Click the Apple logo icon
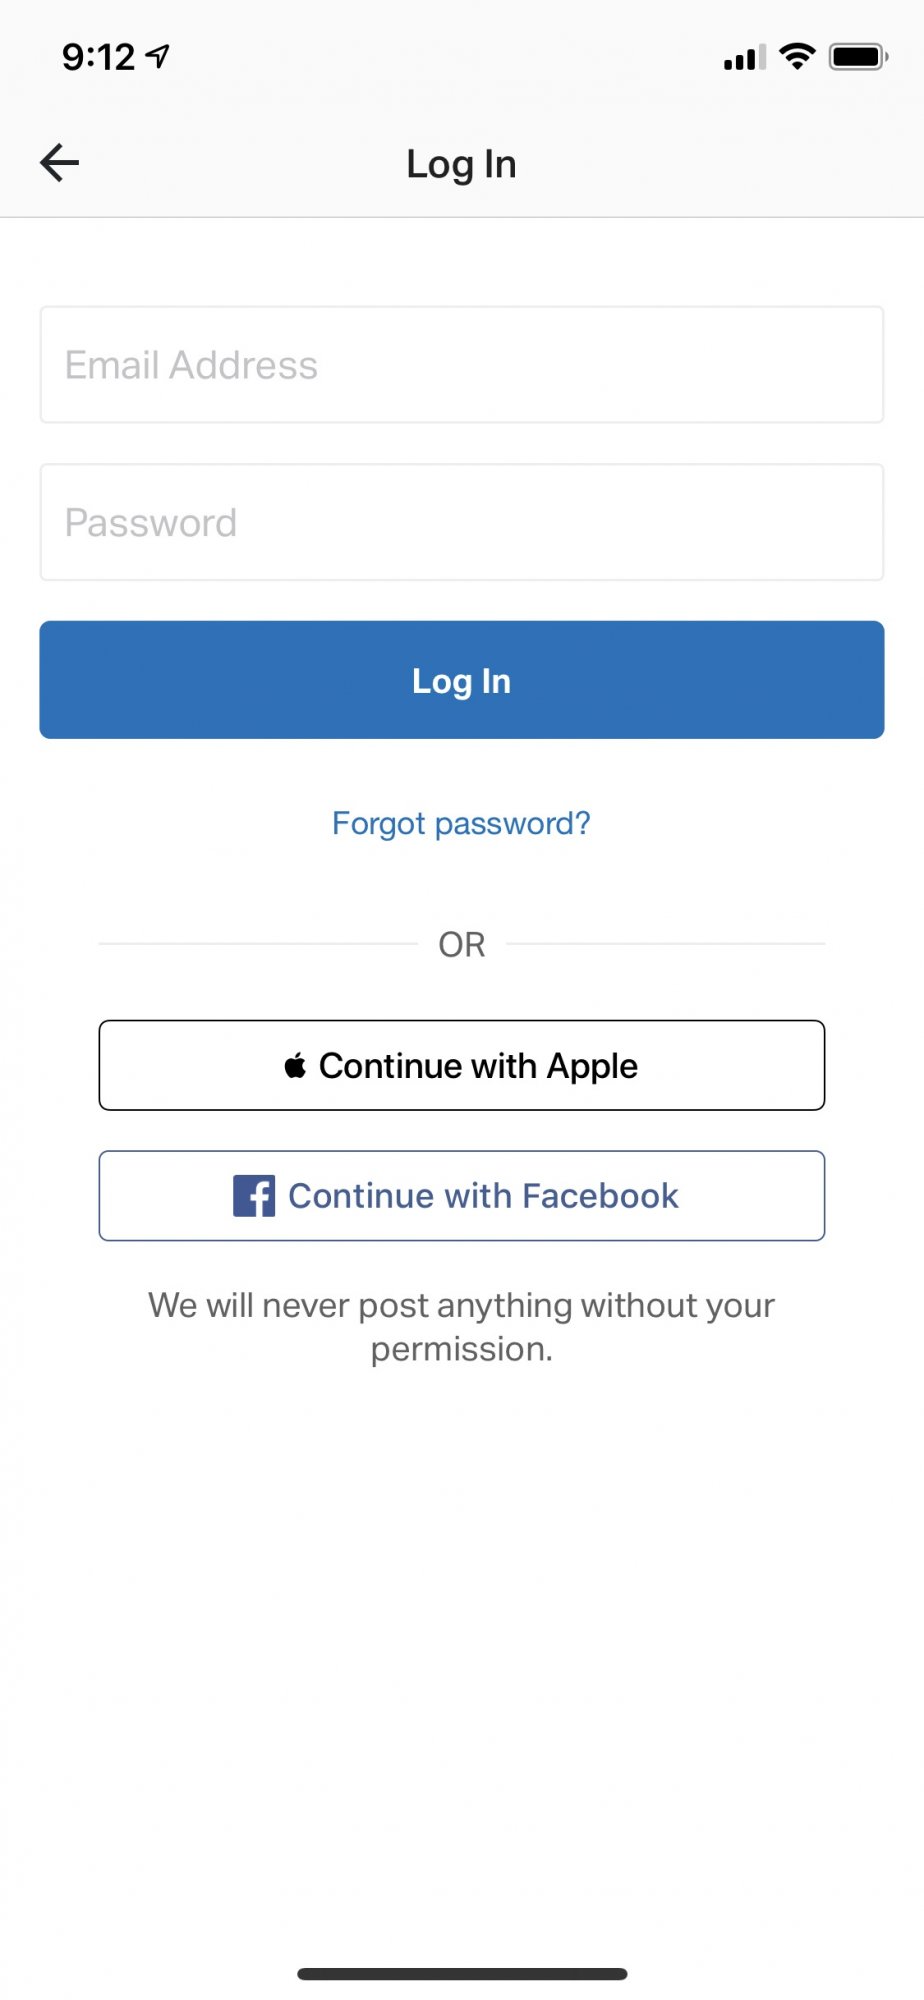Viewport: 924px width, 2000px height. [x=295, y=1066]
